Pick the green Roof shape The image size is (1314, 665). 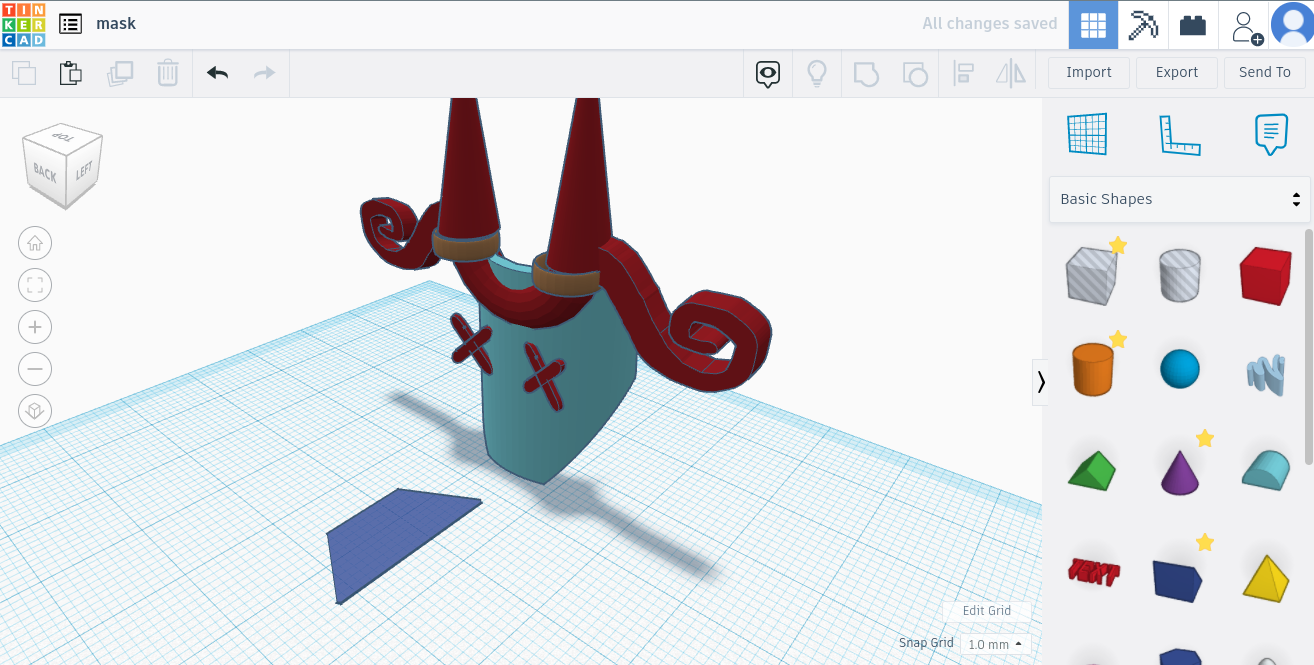1091,471
